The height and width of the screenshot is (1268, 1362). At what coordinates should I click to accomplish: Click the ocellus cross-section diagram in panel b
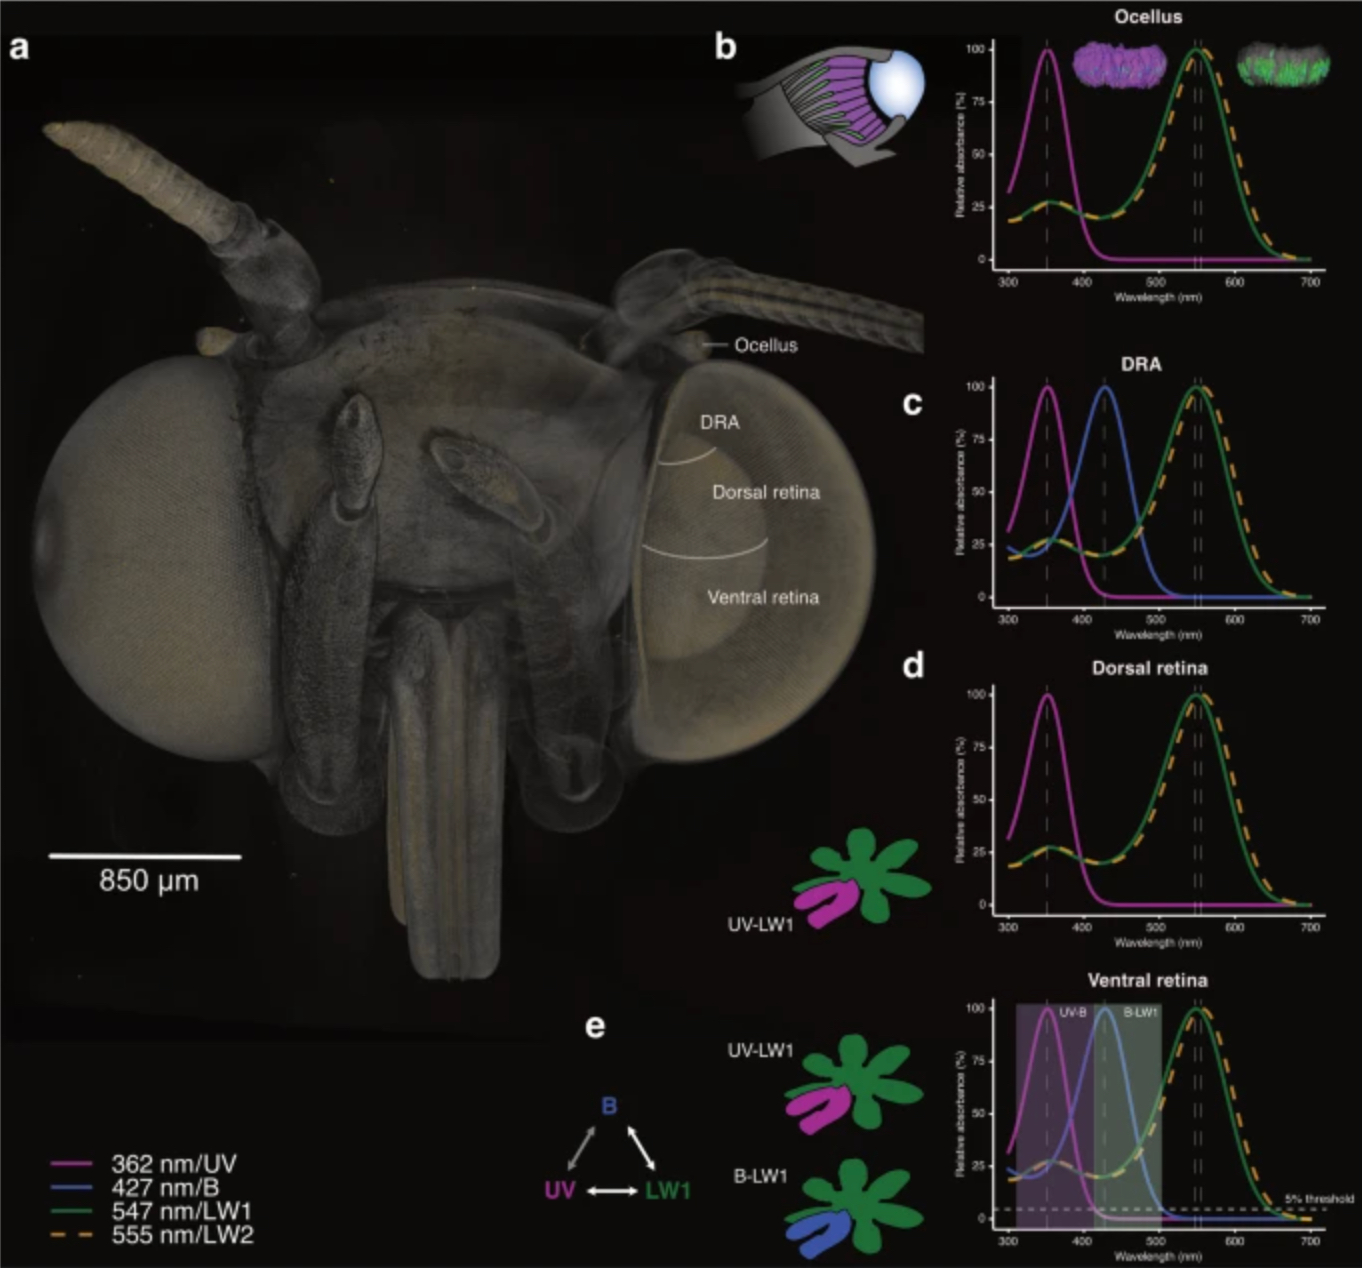(830, 106)
